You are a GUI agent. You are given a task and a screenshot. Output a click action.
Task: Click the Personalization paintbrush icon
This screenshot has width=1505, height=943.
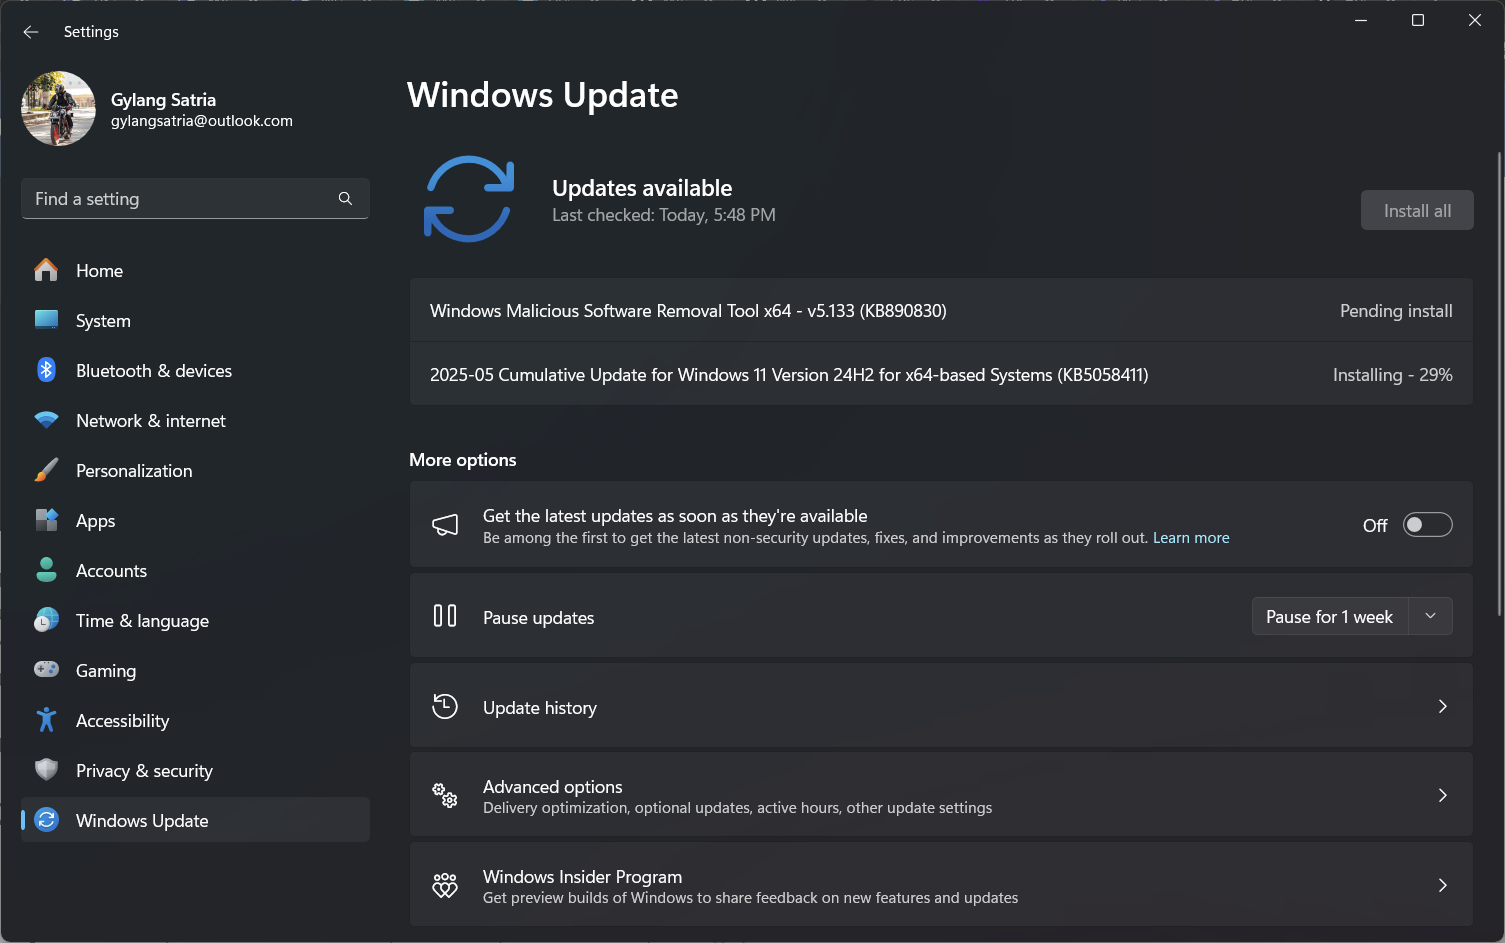click(x=46, y=470)
